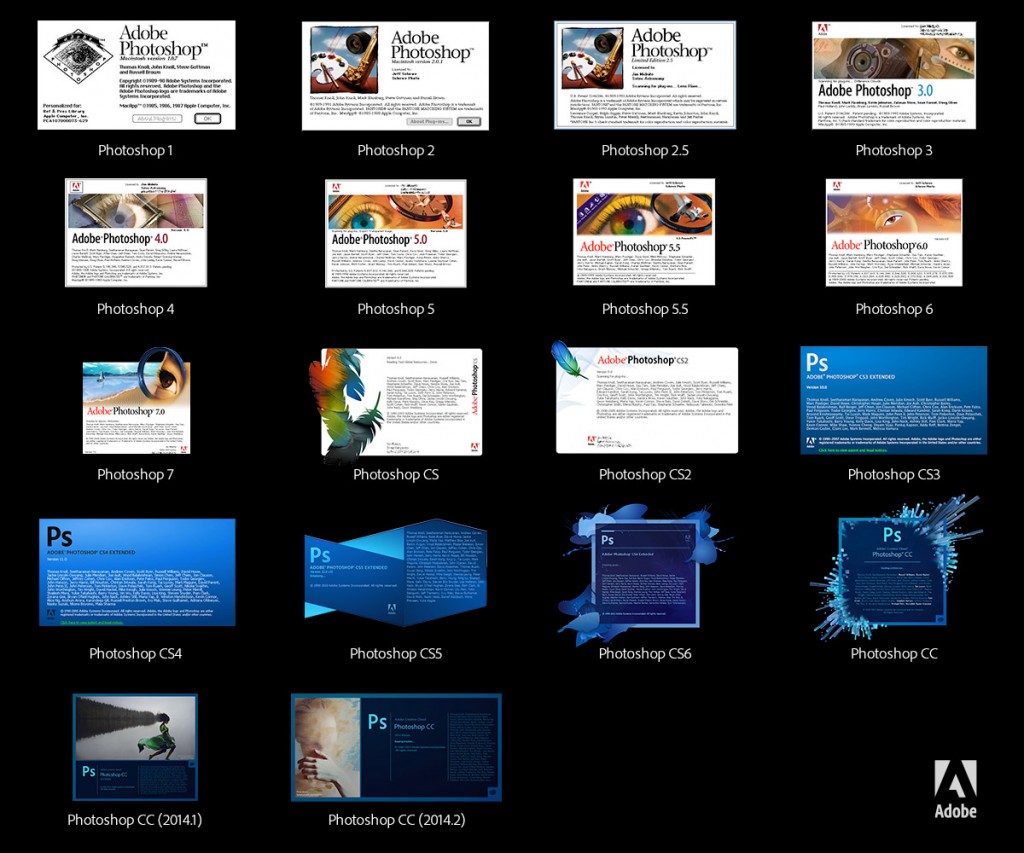Click About Plug-ins button on Photoshop 1 splash
This screenshot has height=853, width=1024.
[158, 118]
